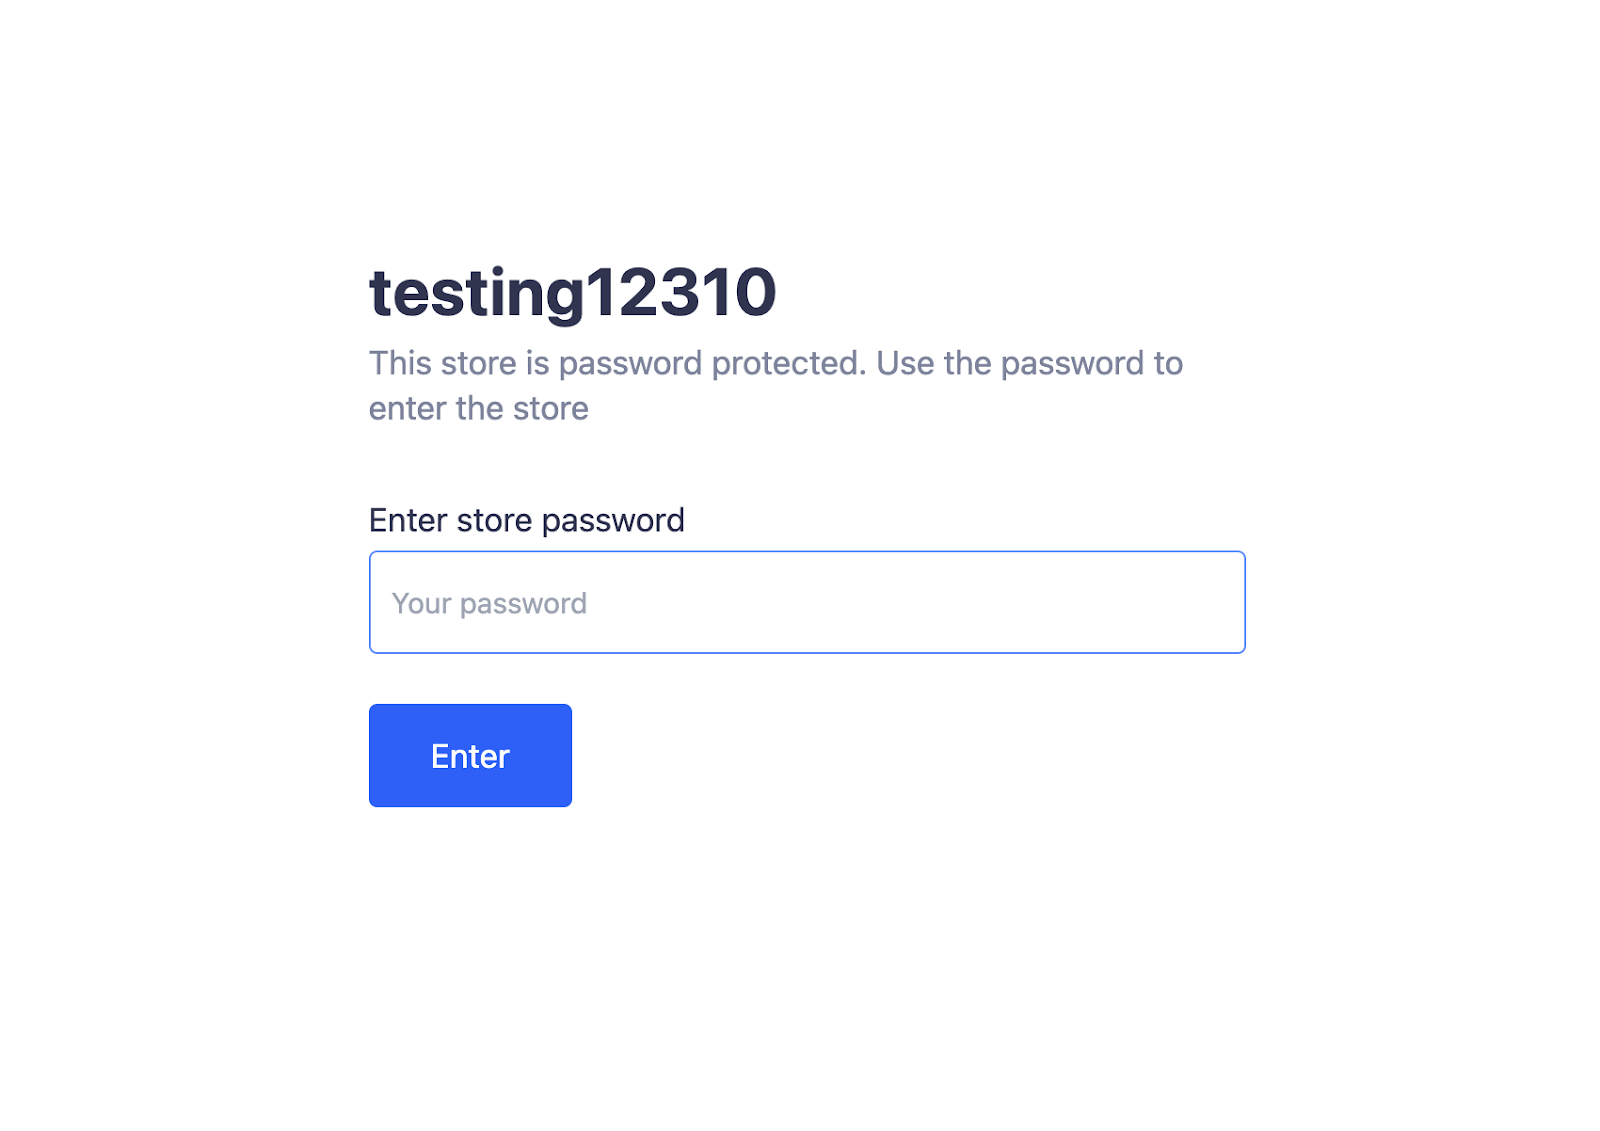Click the This store is password protected text
This screenshot has width=1600, height=1131.
tap(617, 363)
